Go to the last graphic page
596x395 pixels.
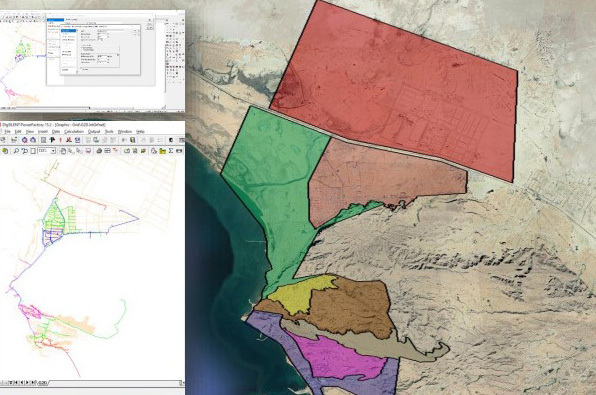click(33, 382)
